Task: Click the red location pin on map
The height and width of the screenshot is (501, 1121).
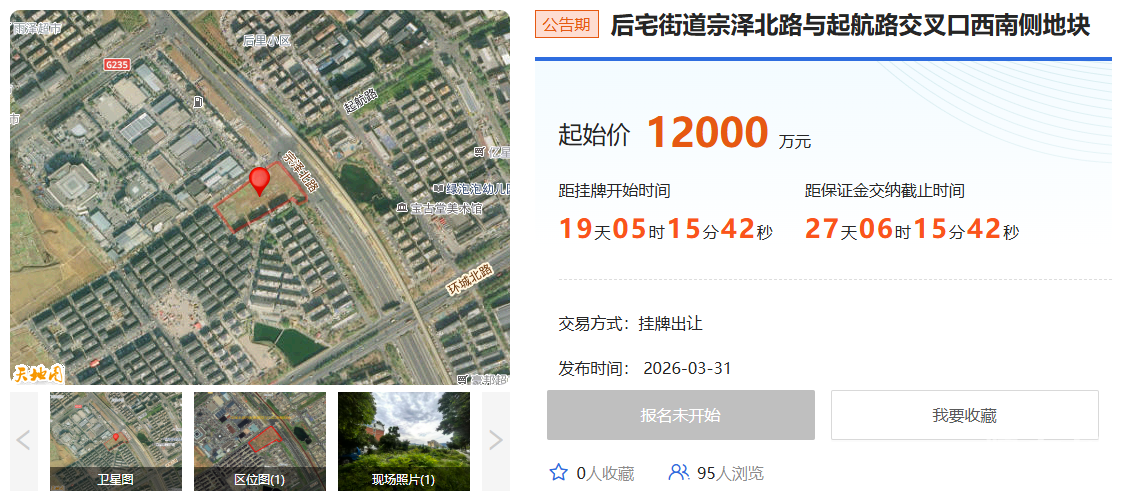Action: 259,180
